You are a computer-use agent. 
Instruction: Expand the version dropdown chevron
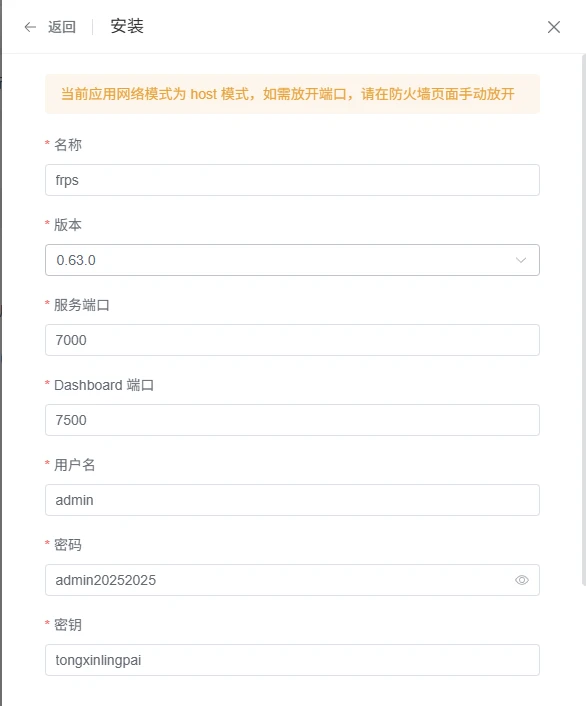point(521,260)
